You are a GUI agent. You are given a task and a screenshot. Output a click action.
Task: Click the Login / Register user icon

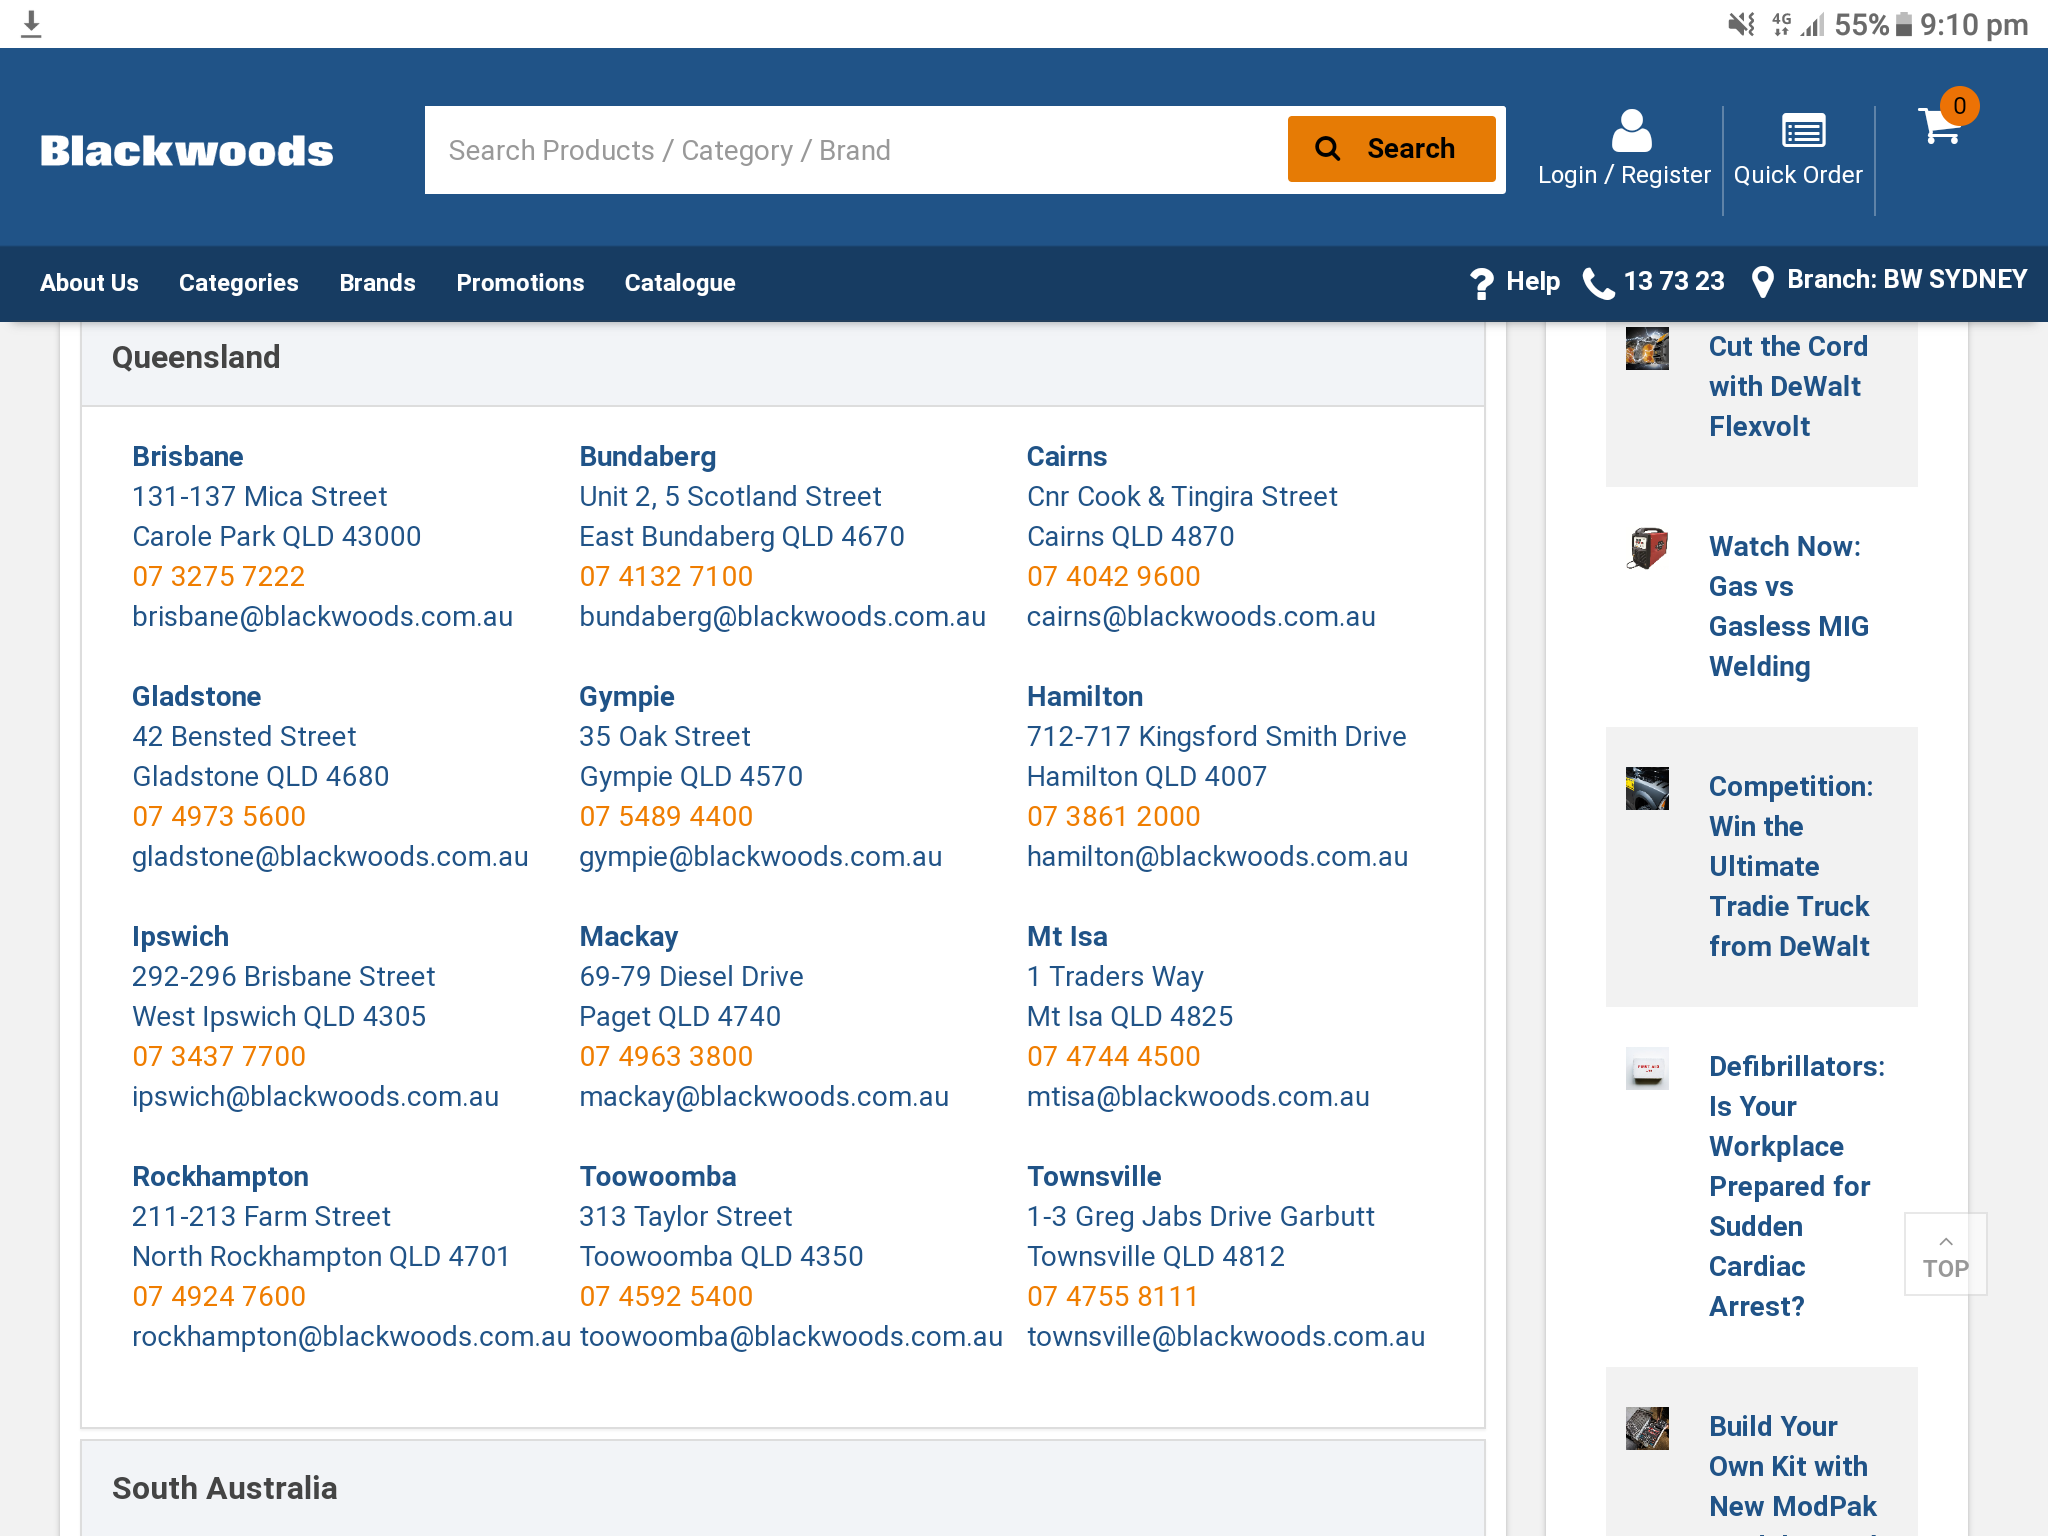click(x=1631, y=130)
